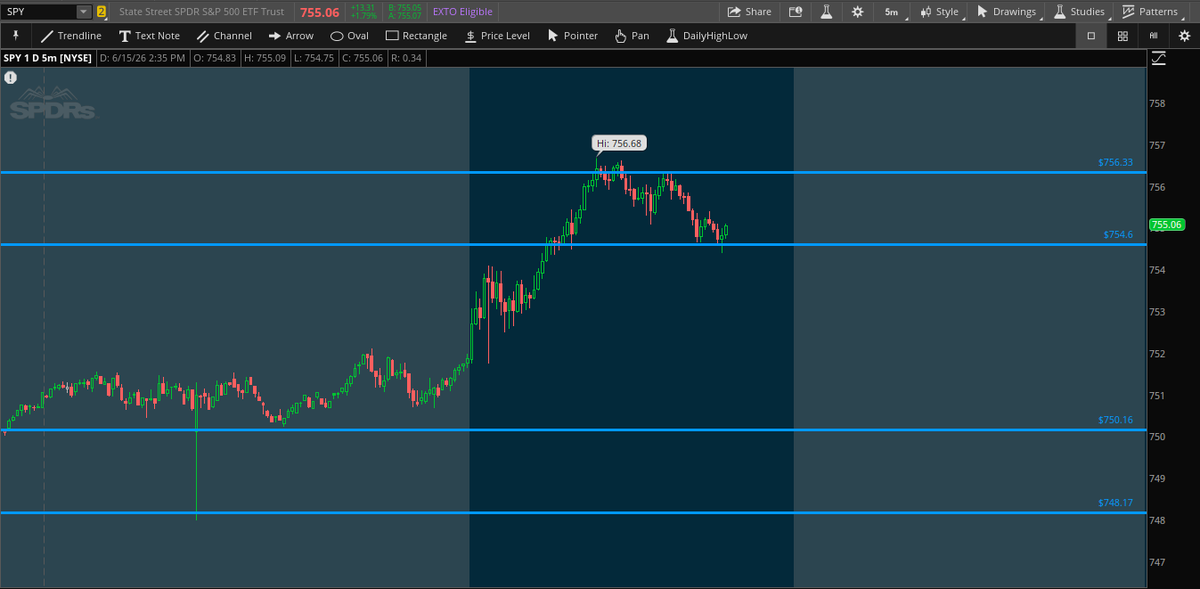Click the R: 0.34 range value
Screen dimensions: 1200x589
pyautogui.click(x=405, y=58)
